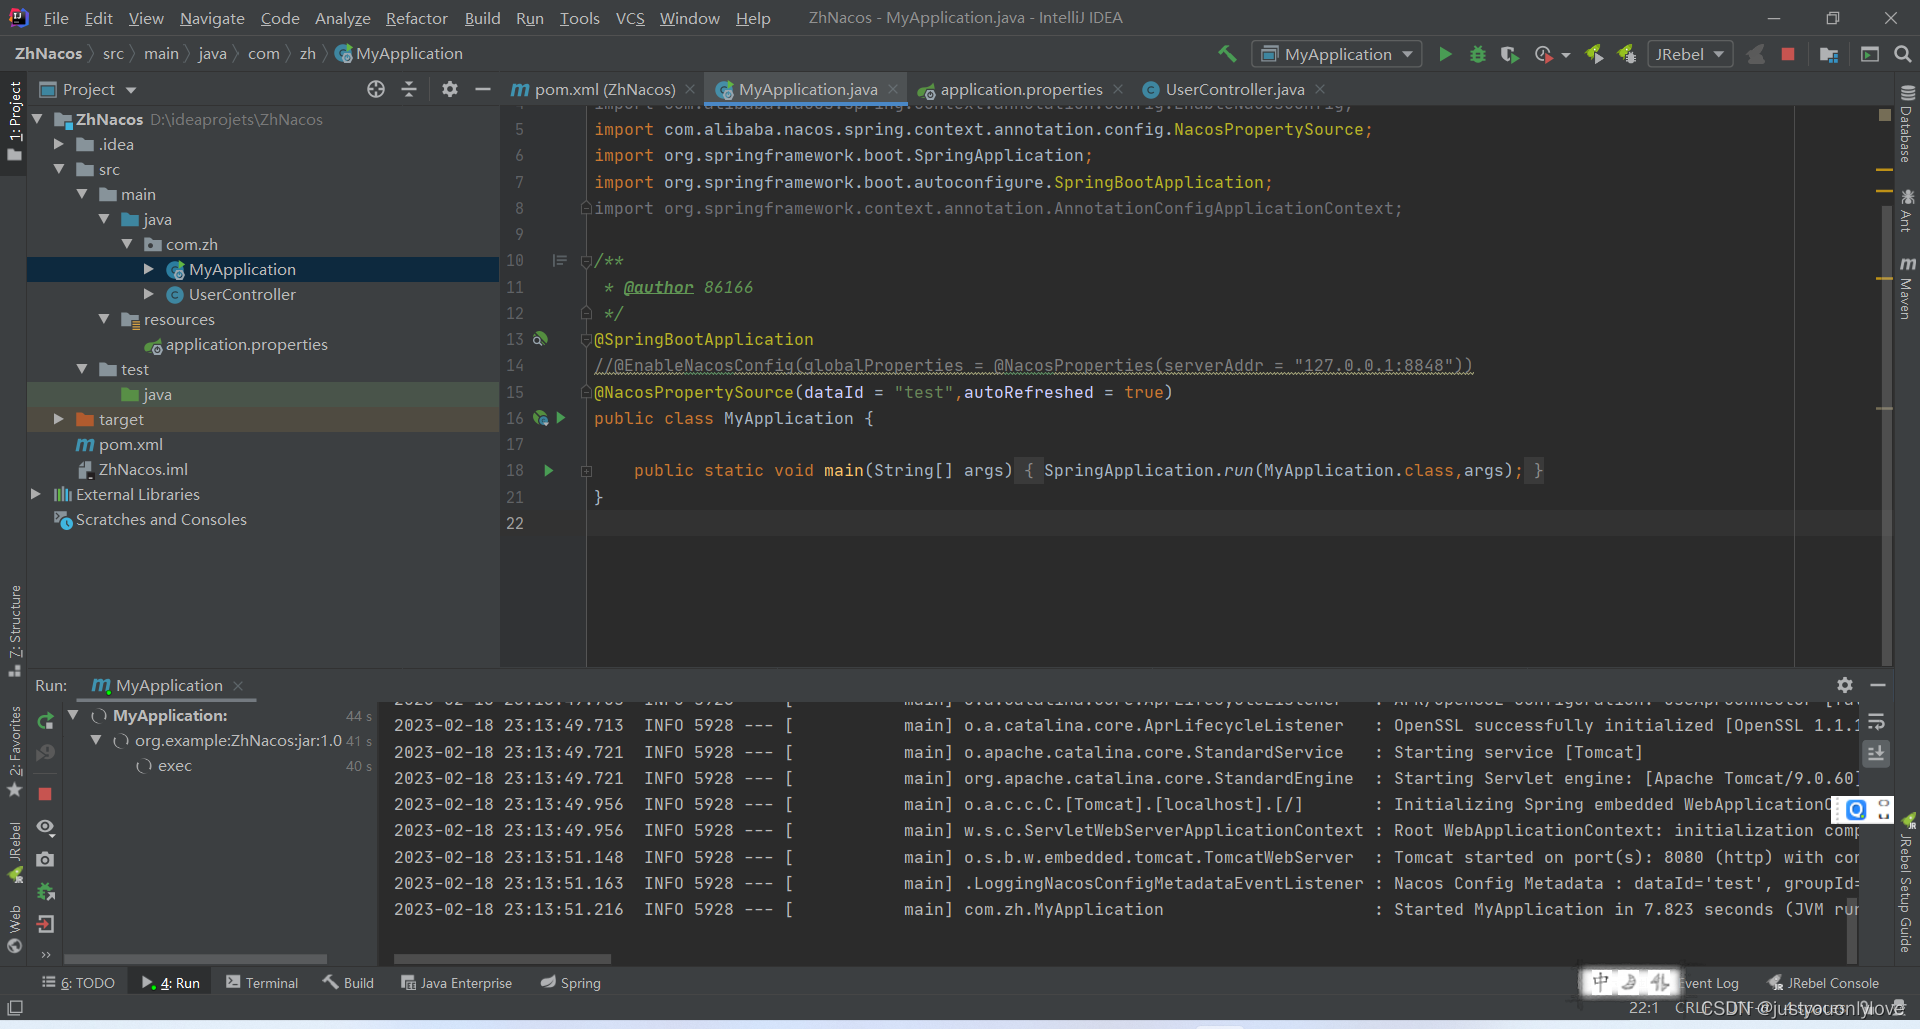The image size is (1920, 1029).
Task: Open Run panel settings gear
Action: point(1845,685)
